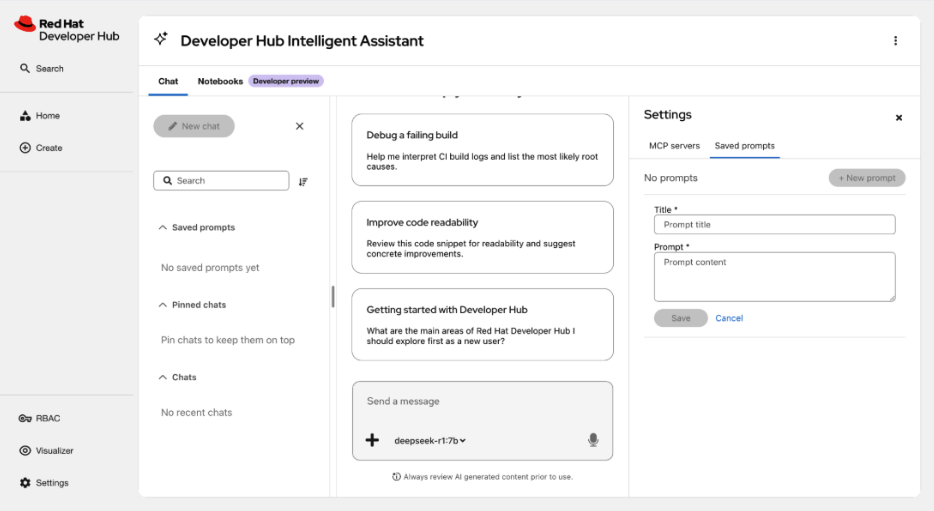Click the Prompt title input field
This screenshot has height=511, width=934.
[774, 225]
